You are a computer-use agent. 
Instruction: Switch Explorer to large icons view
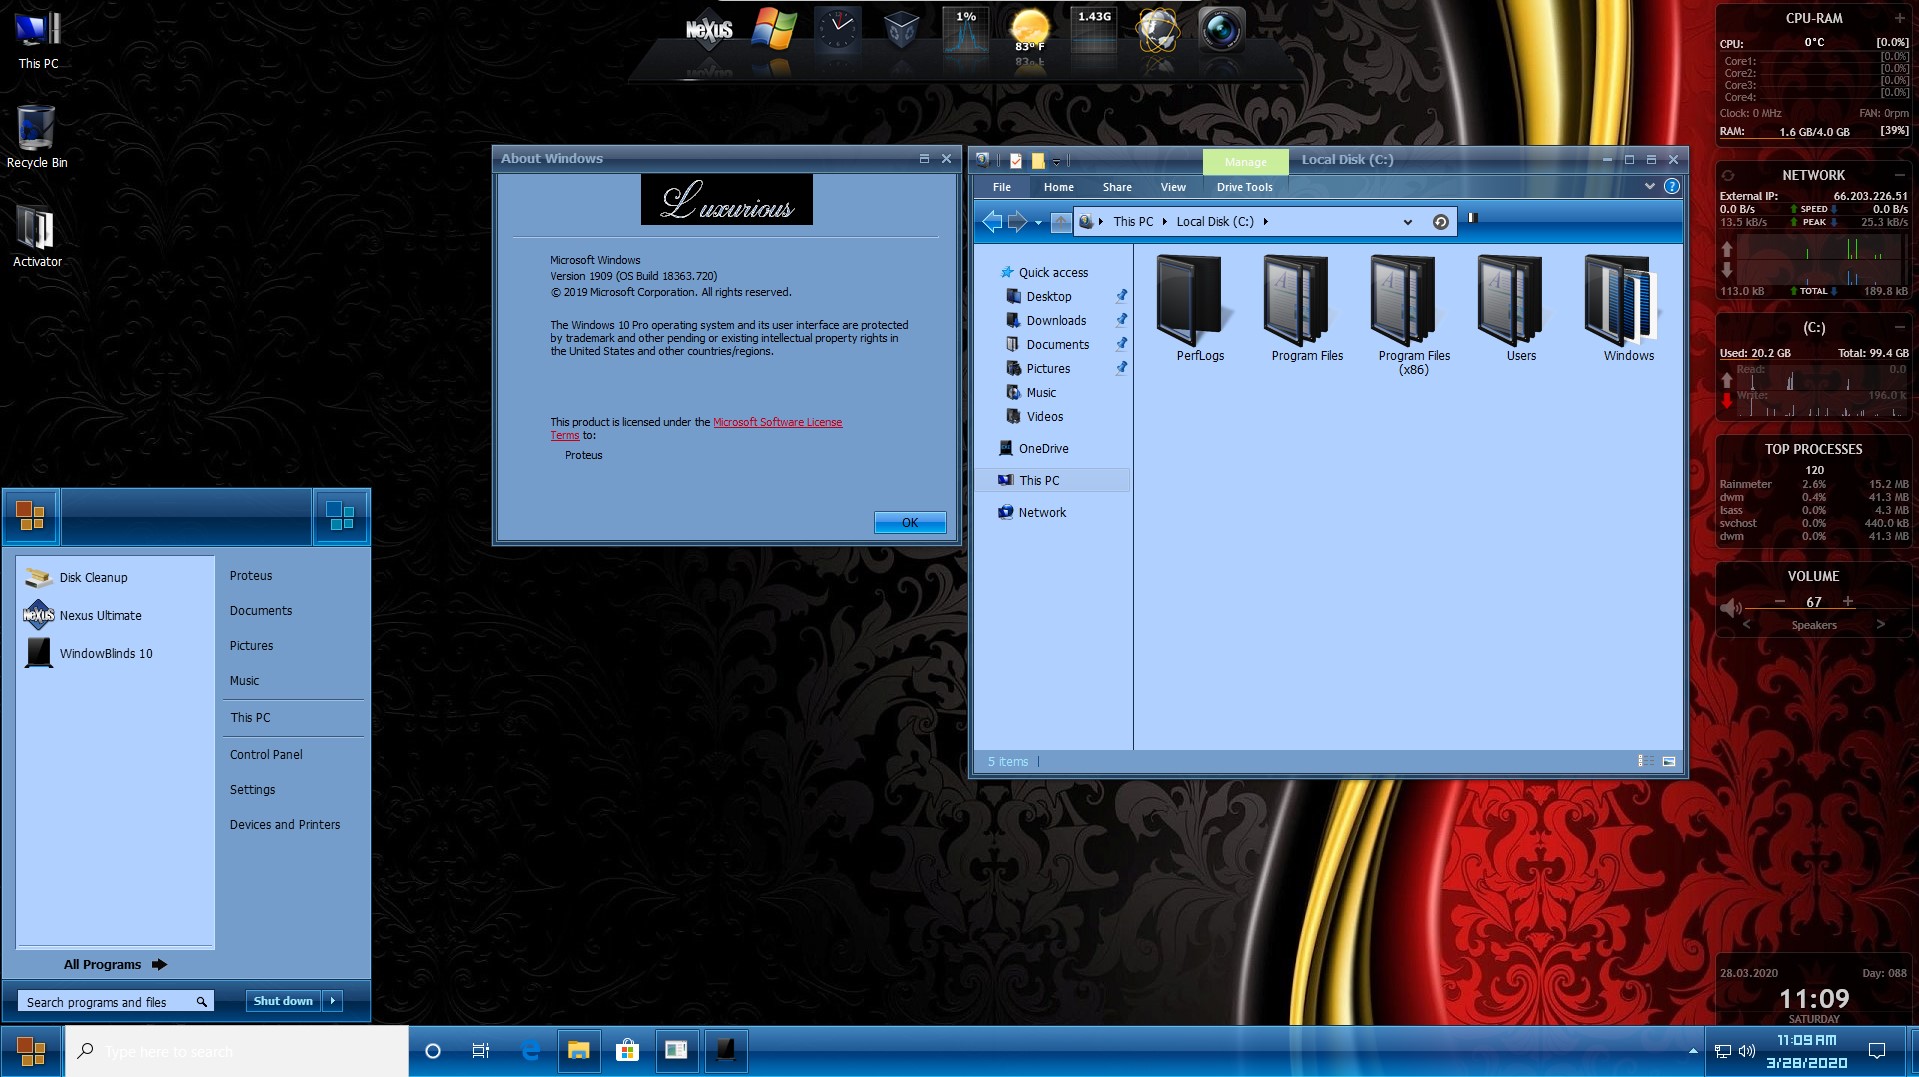pos(1669,761)
